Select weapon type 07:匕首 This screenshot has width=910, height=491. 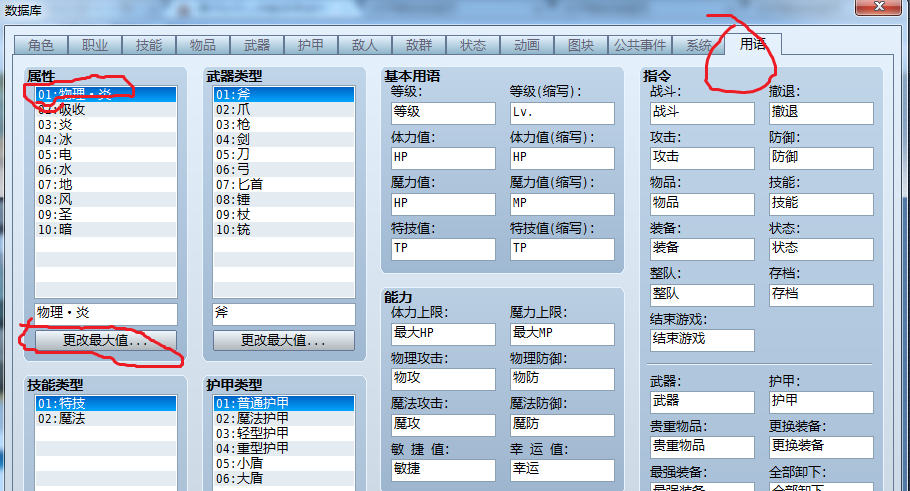(284, 185)
